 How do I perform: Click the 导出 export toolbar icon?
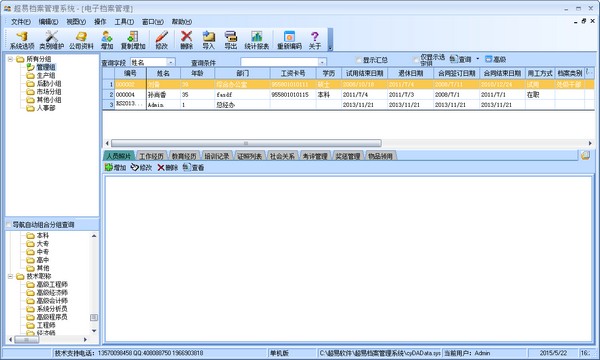point(230,40)
